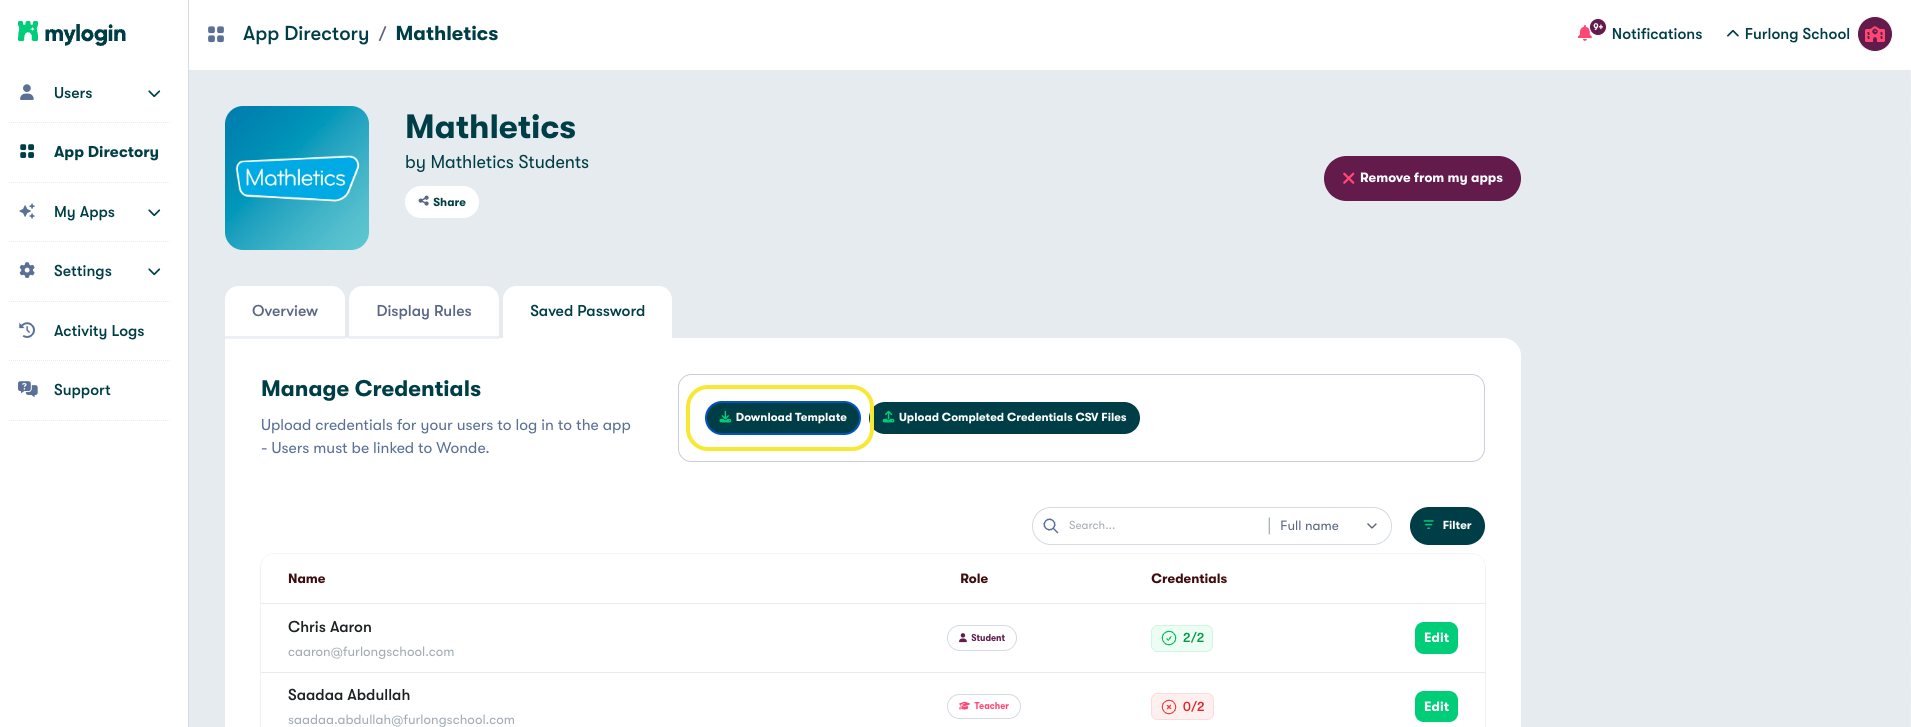Image resolution: width=1911 pixels, height=727 pixels.
Task: Click the Settings gear icon
Action: click(x=28, y=270)
